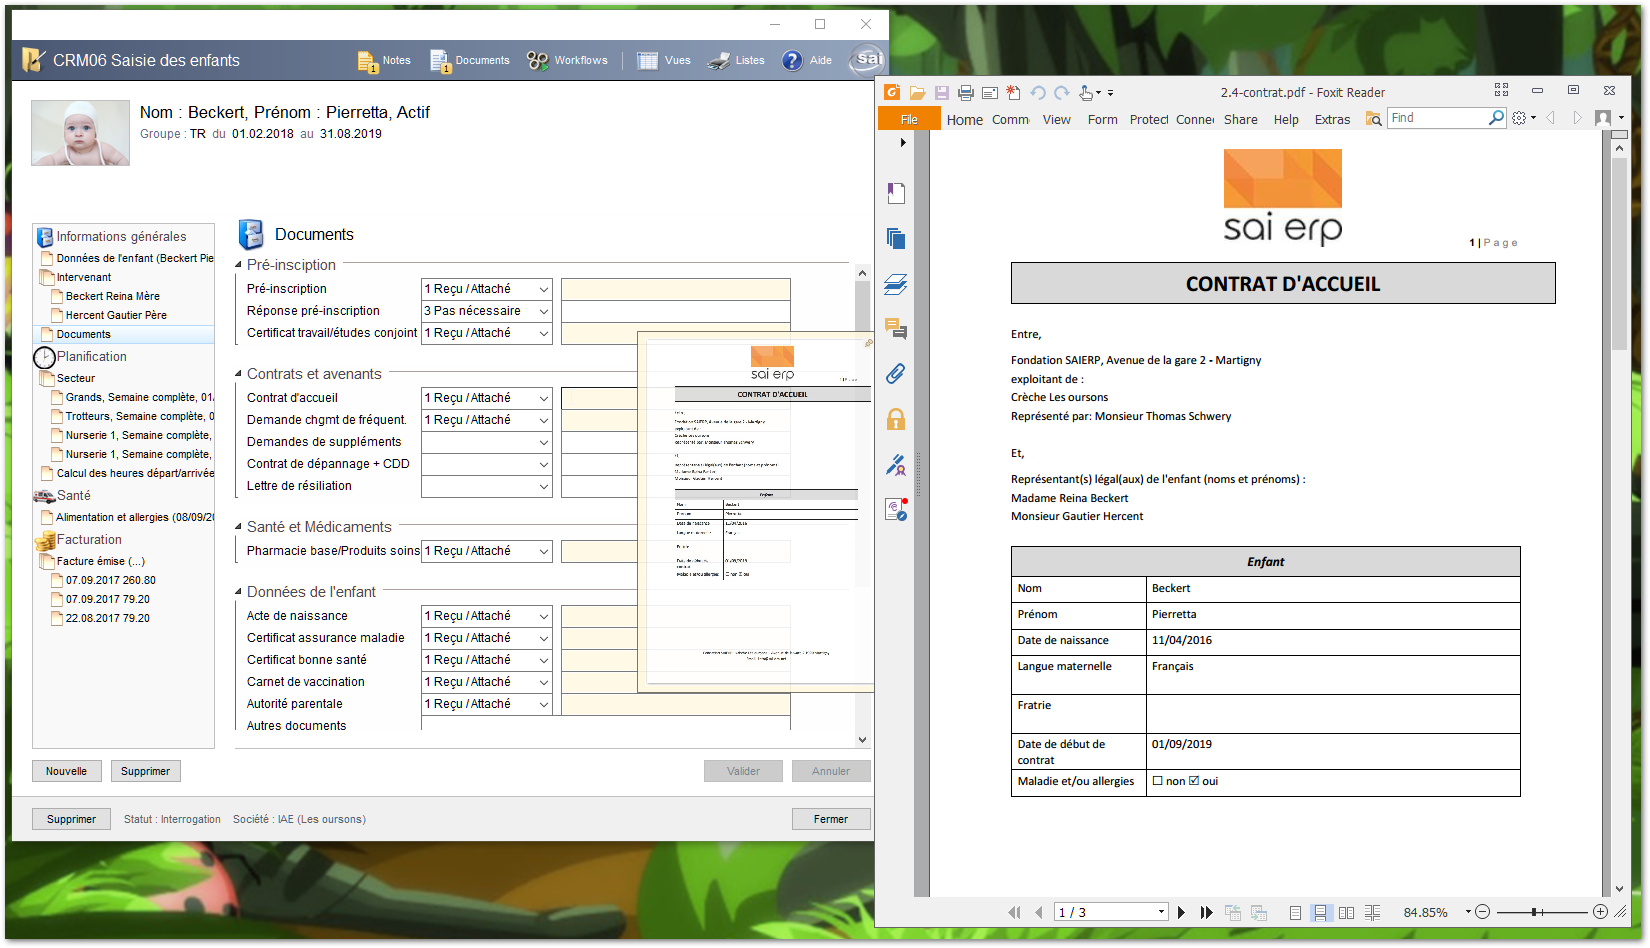Click the Nouvelle button

(x=66, y=771)
